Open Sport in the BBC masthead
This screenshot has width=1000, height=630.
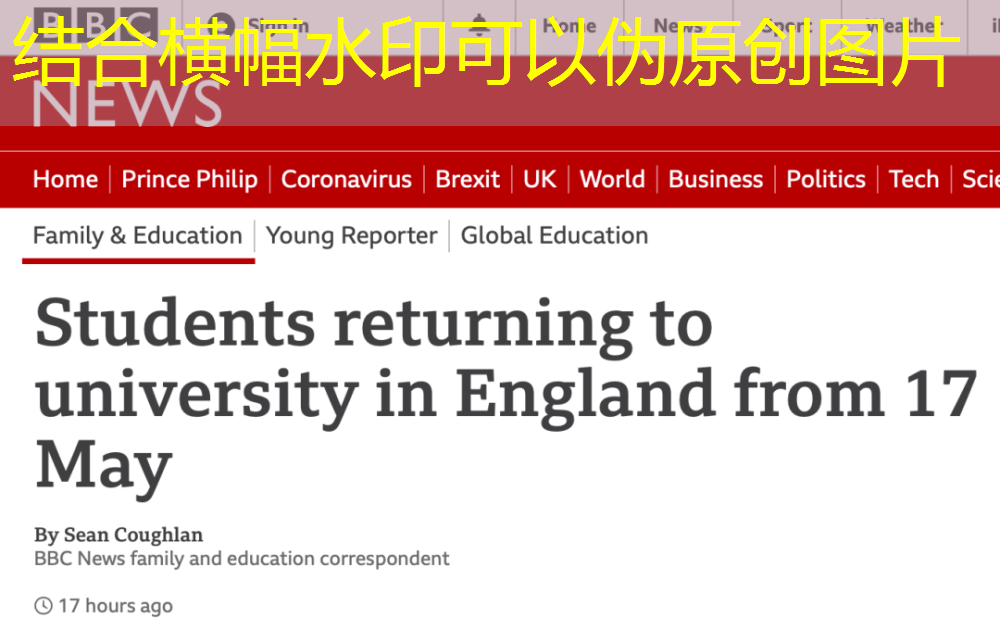coord(786,26)
